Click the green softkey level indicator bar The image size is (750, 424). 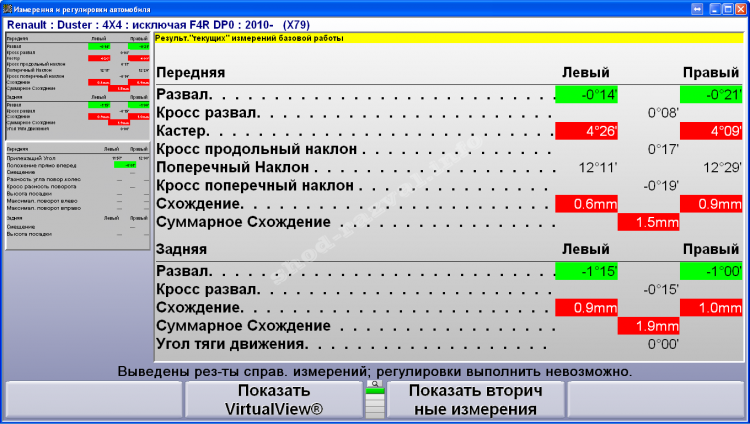pos(375,391)
